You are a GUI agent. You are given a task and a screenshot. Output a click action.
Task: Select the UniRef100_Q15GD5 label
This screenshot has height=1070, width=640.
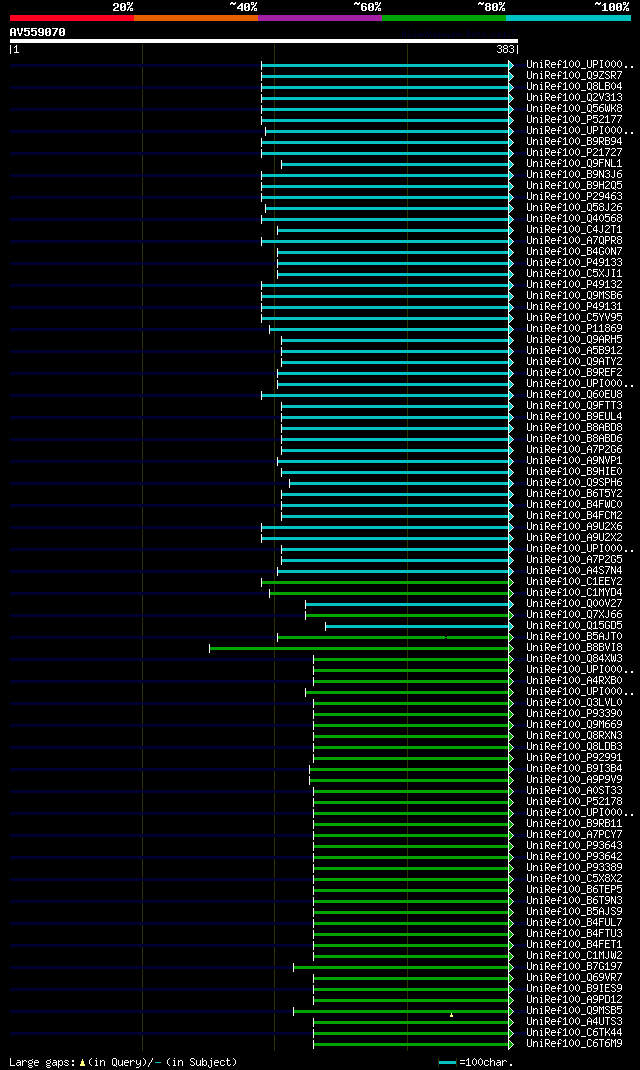[x=574, y=626]
